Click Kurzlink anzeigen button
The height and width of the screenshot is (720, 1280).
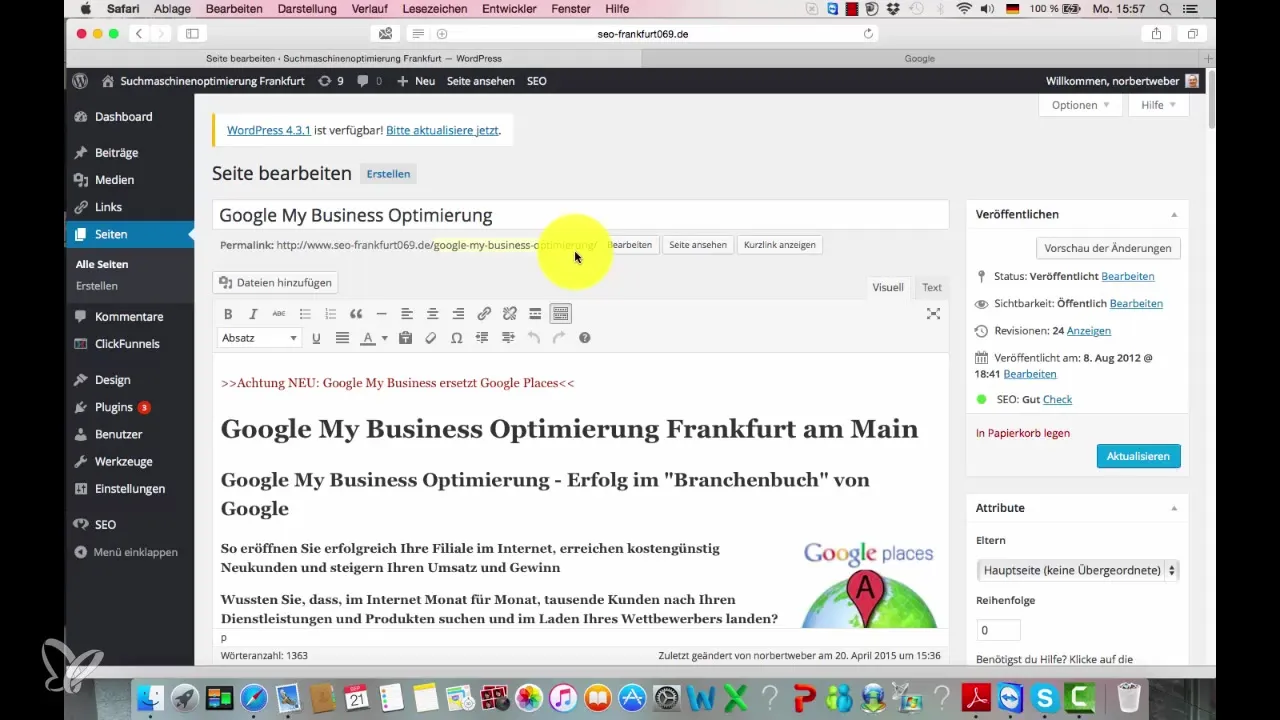[x=779, y=245]
